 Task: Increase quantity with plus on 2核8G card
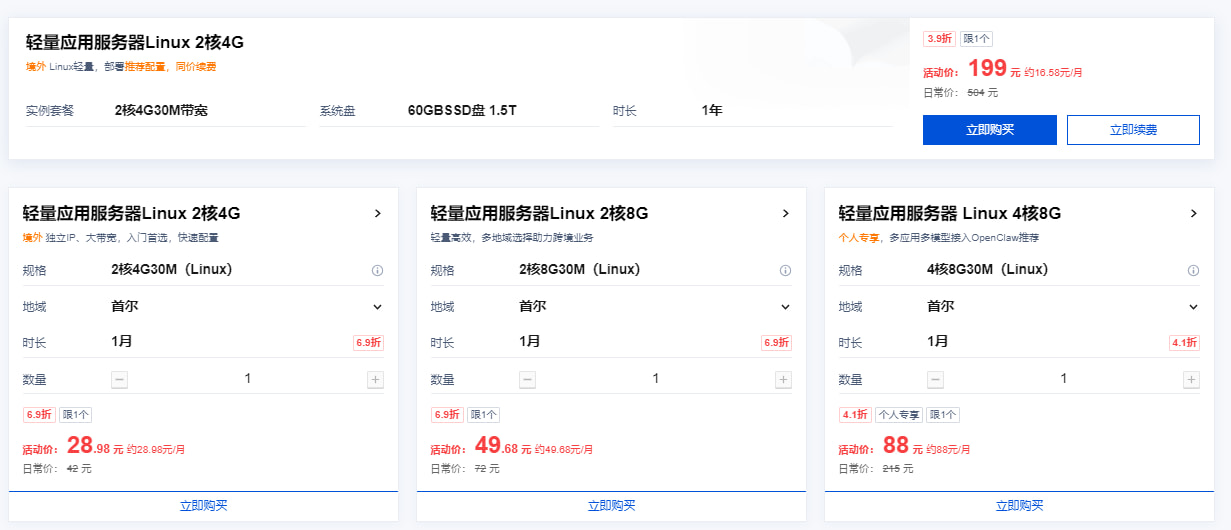click(x=783, y=380)
